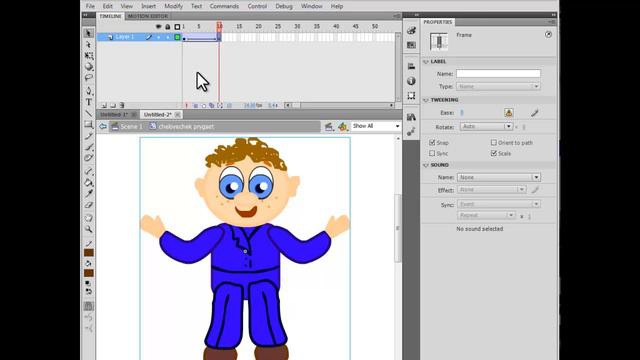
Task: Select the Free Transform tool
Action: 89,56
